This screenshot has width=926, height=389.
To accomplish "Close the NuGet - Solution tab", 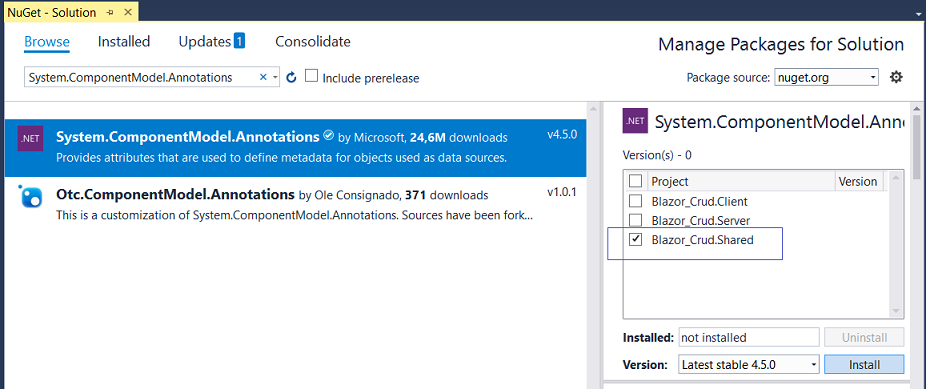I will coord(128,12).
